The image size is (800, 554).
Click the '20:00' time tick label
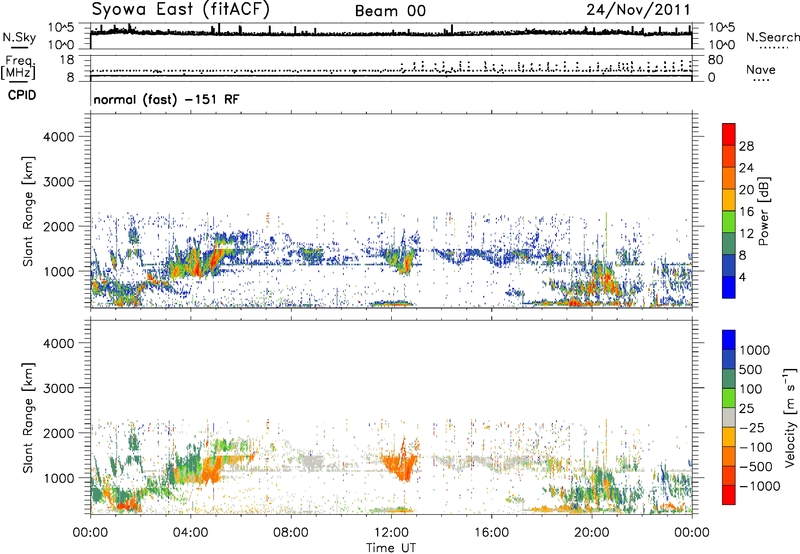tap(591, 533)
